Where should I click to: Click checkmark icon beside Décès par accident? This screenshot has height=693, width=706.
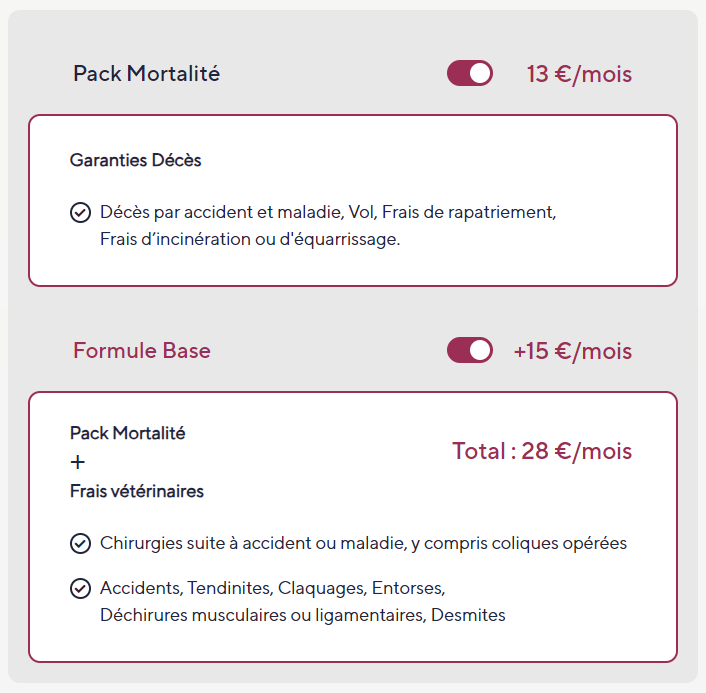click(80, 212)
